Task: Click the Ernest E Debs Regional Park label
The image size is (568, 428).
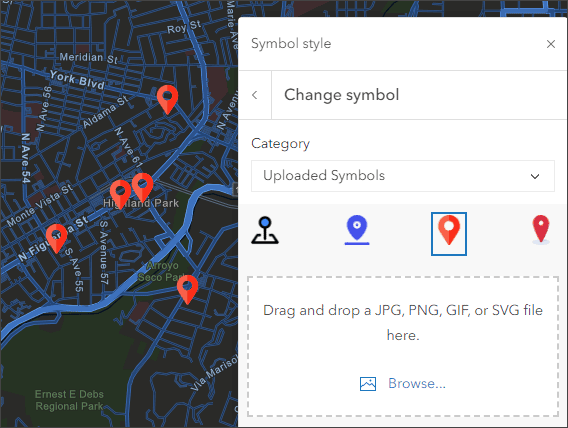Action: click(69, 400)
